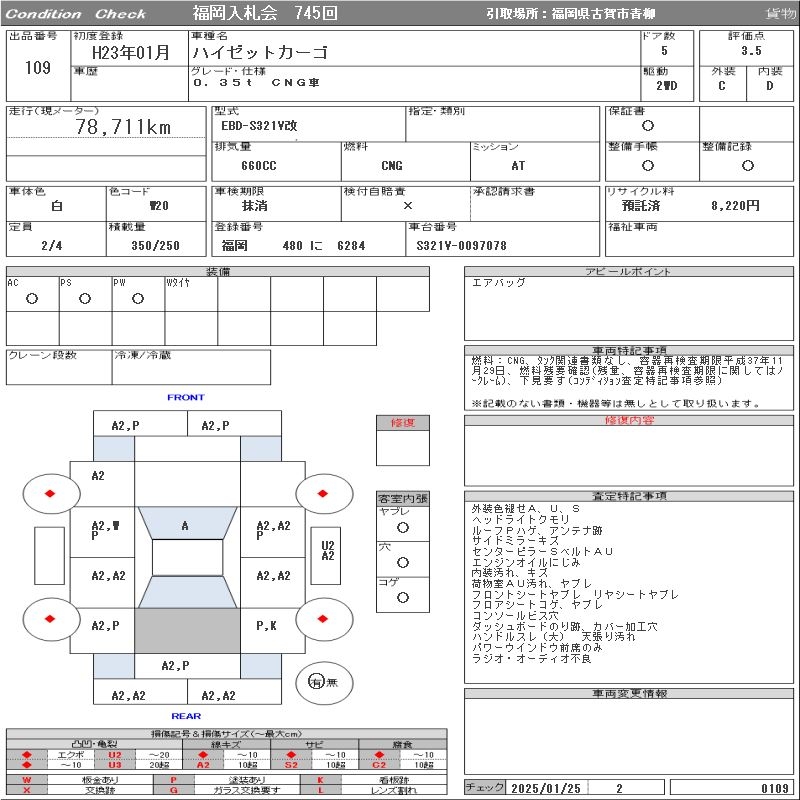Click the red L lens-crack legend code
Image resolution: width=800 pixels, height=800 pixels.
[x=321, y=789]
